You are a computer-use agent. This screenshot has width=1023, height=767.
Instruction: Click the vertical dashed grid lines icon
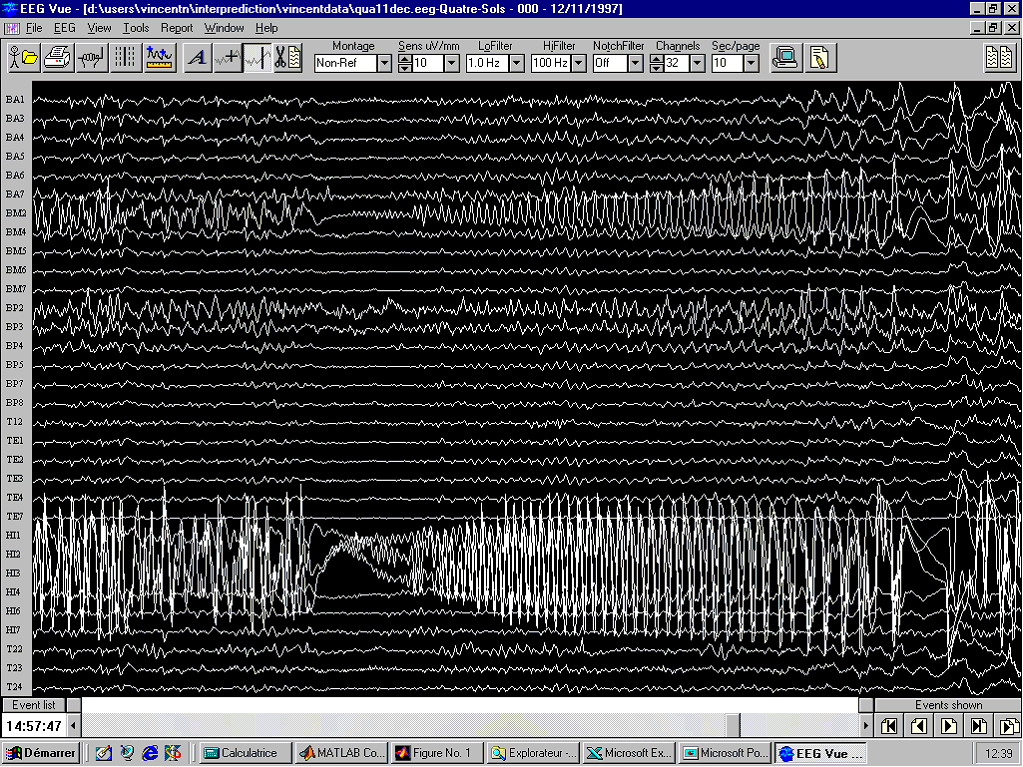[125, 57]
